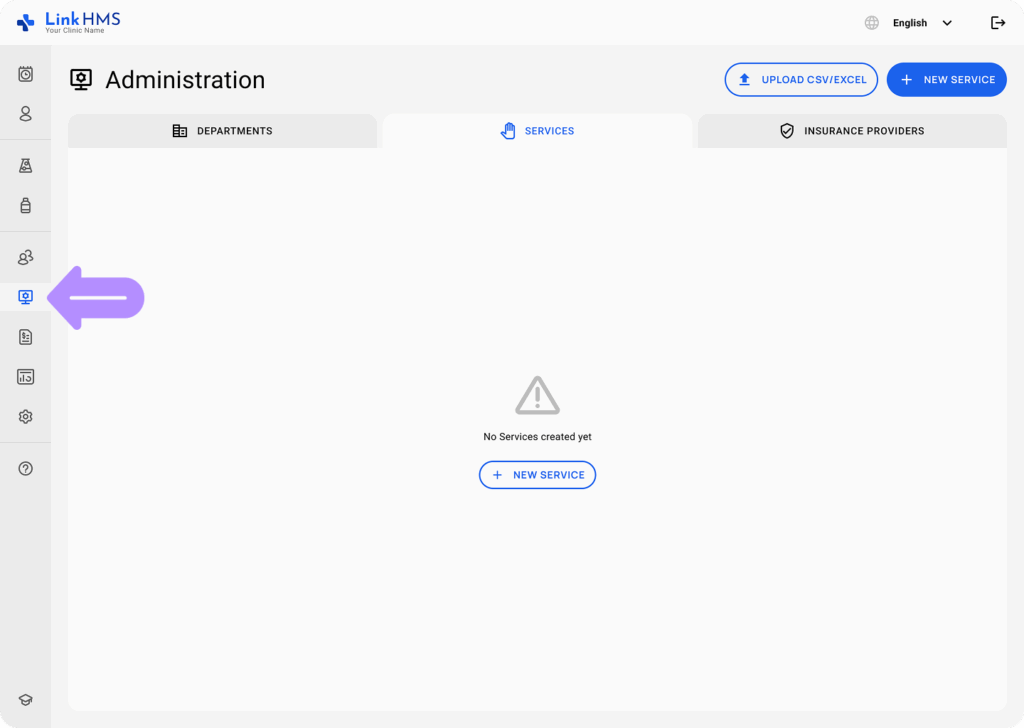Click the blue New Service button
This screenshot has width=1024, height=728.
946,80
